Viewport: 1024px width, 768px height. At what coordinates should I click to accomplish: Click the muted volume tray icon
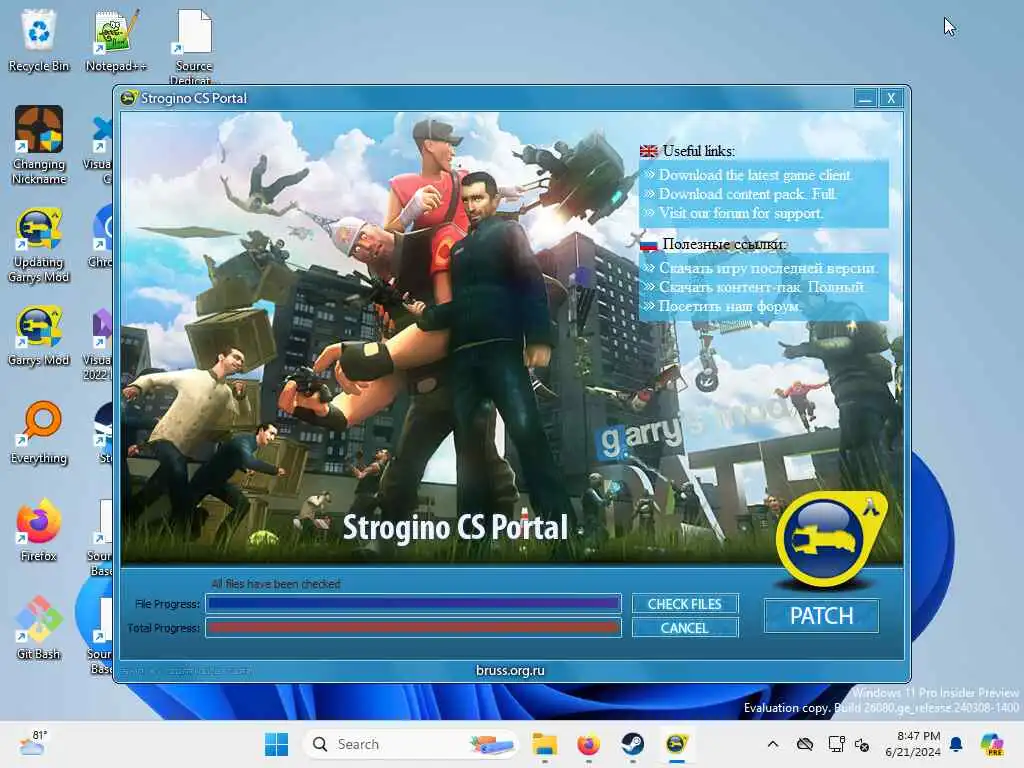pos(862,744)
